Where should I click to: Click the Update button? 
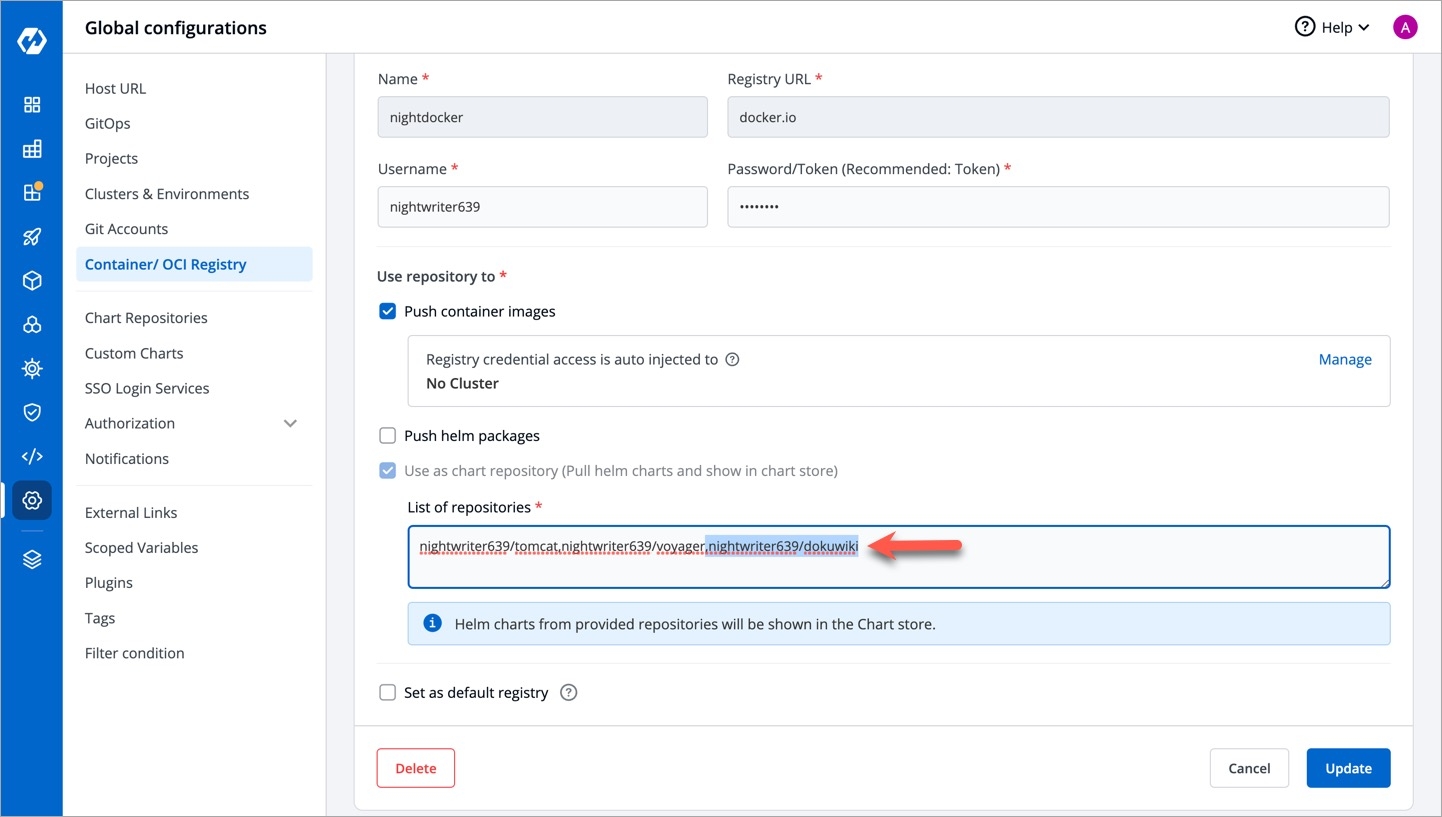1347,768
